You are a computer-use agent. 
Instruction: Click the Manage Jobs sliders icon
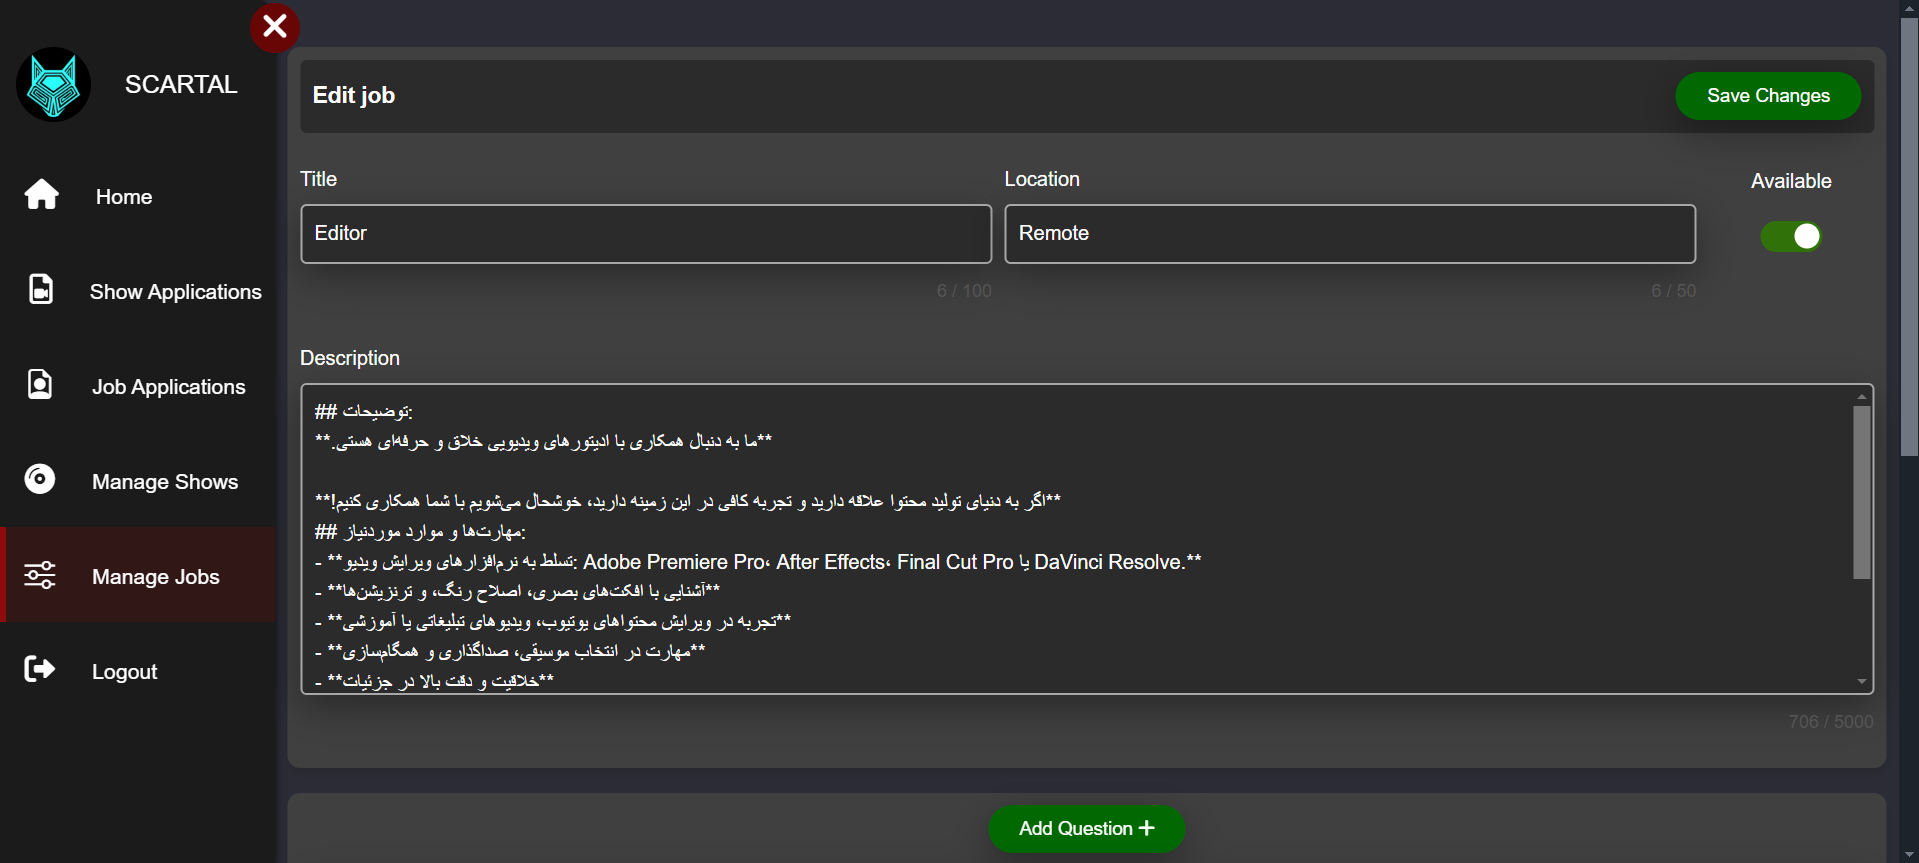click(40, 575)
